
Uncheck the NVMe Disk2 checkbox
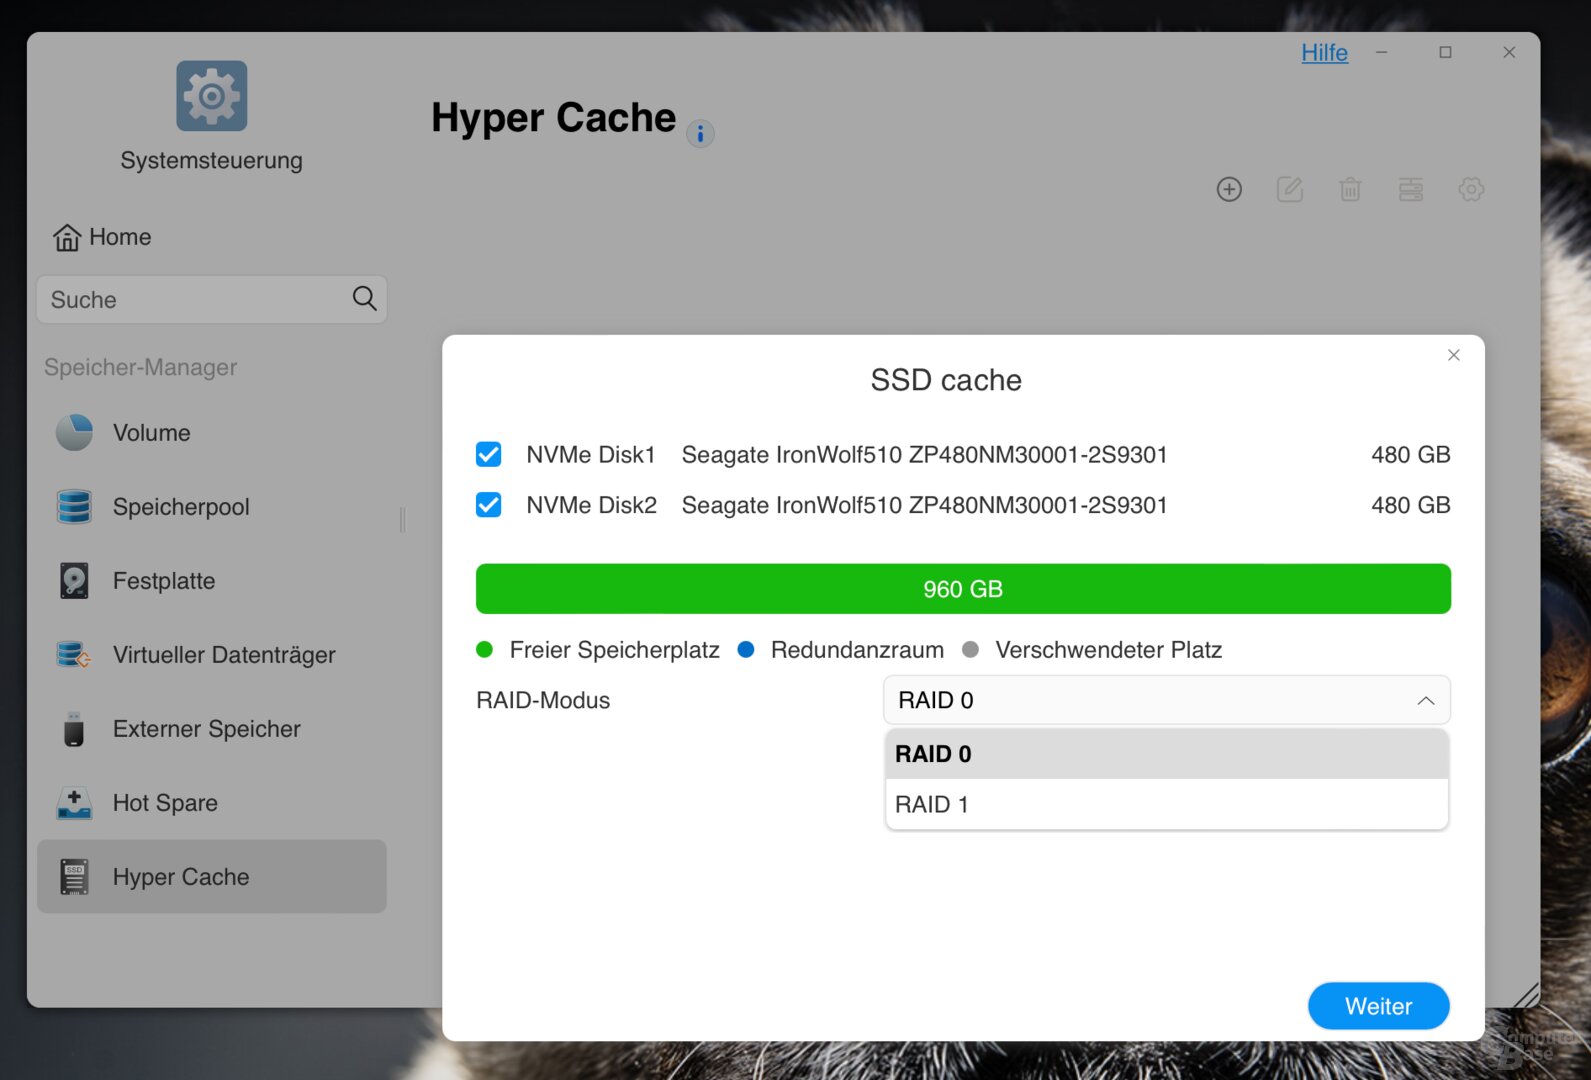point(489,505)
